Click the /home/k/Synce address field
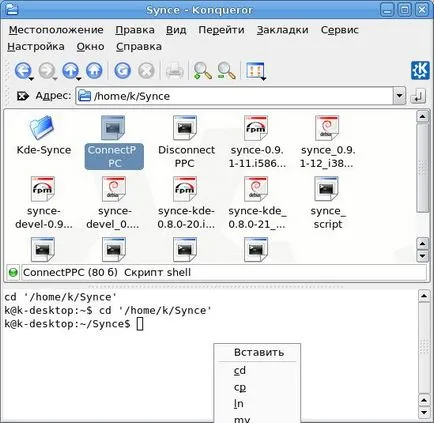The height and width of the screenshot is (423, 434). (235, 96)
